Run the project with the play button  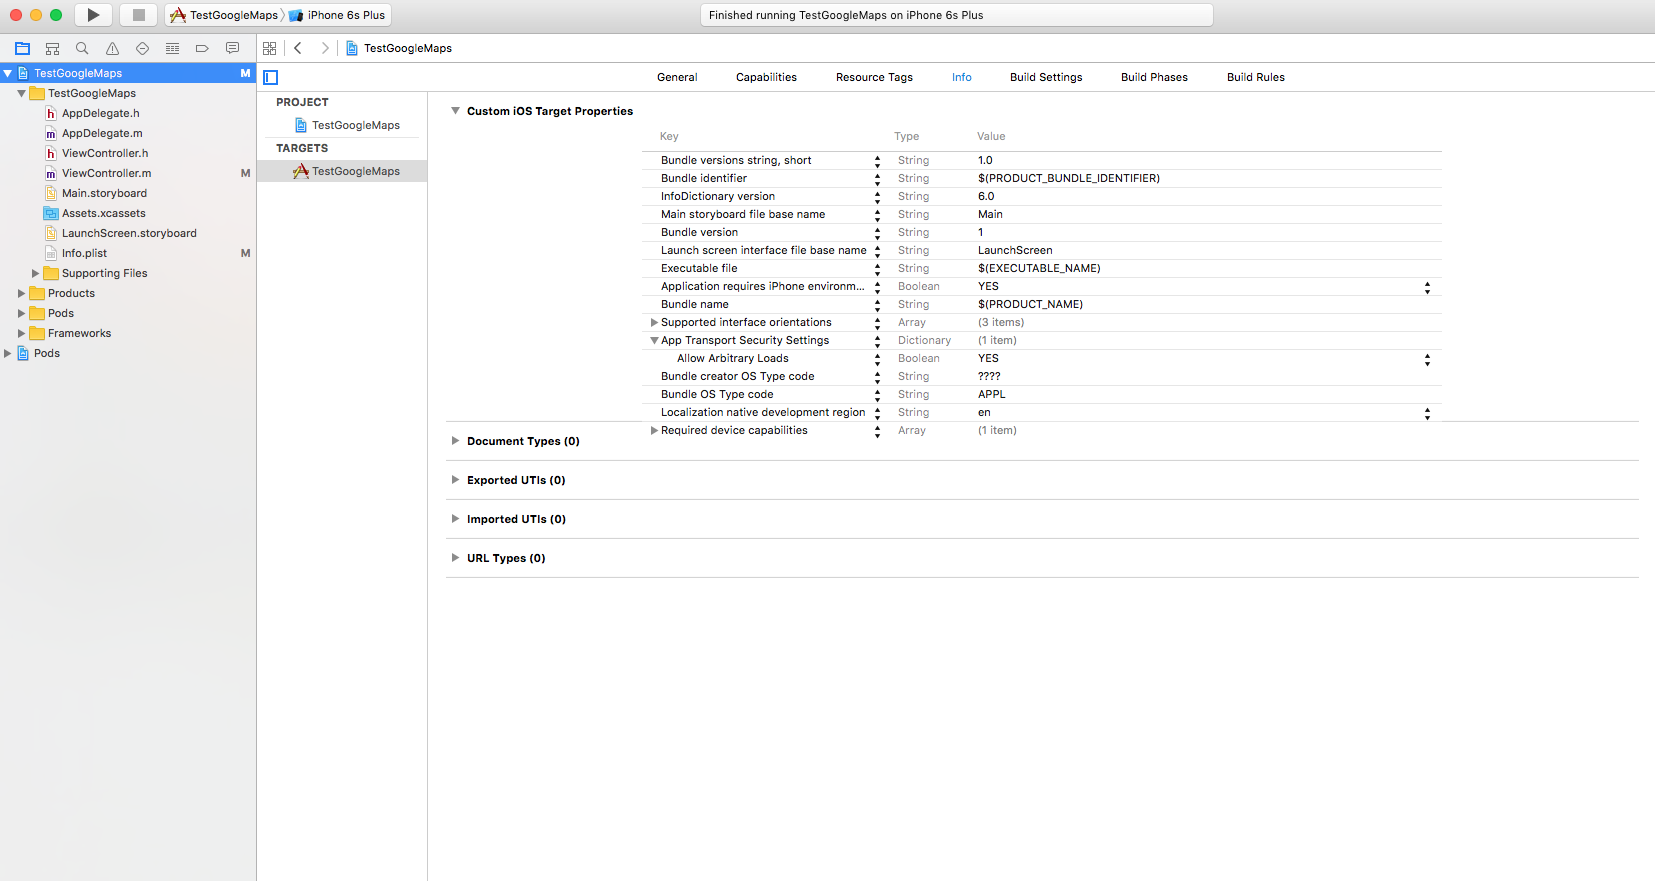coord(93,15)
